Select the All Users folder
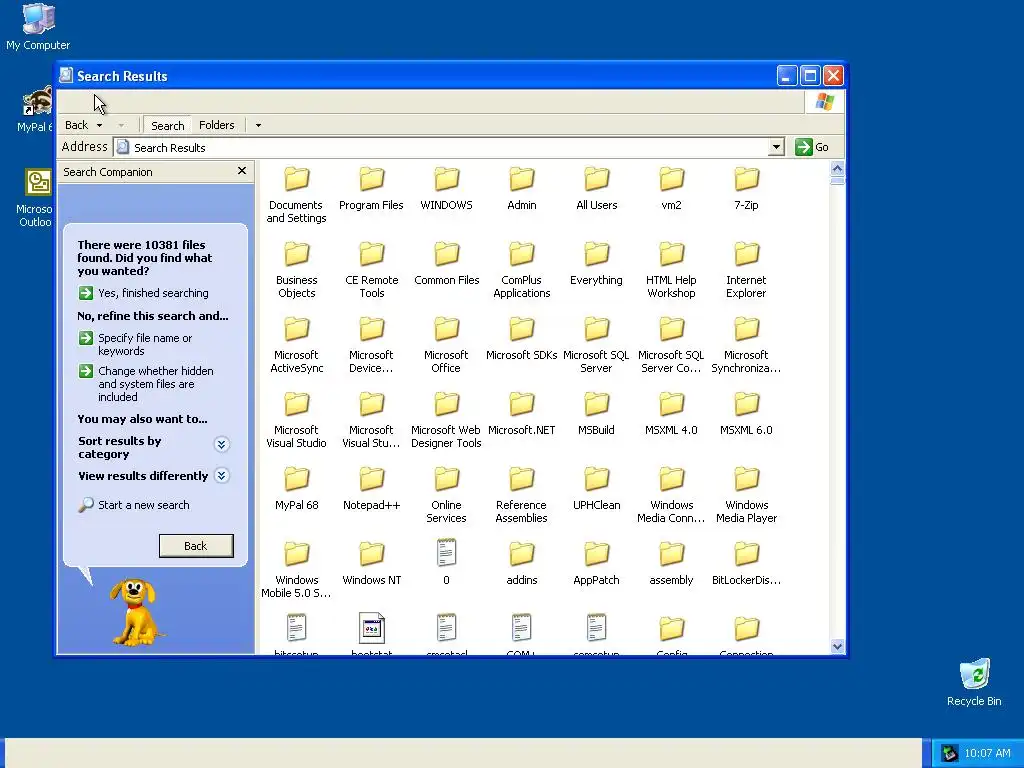 pos(597,188)
